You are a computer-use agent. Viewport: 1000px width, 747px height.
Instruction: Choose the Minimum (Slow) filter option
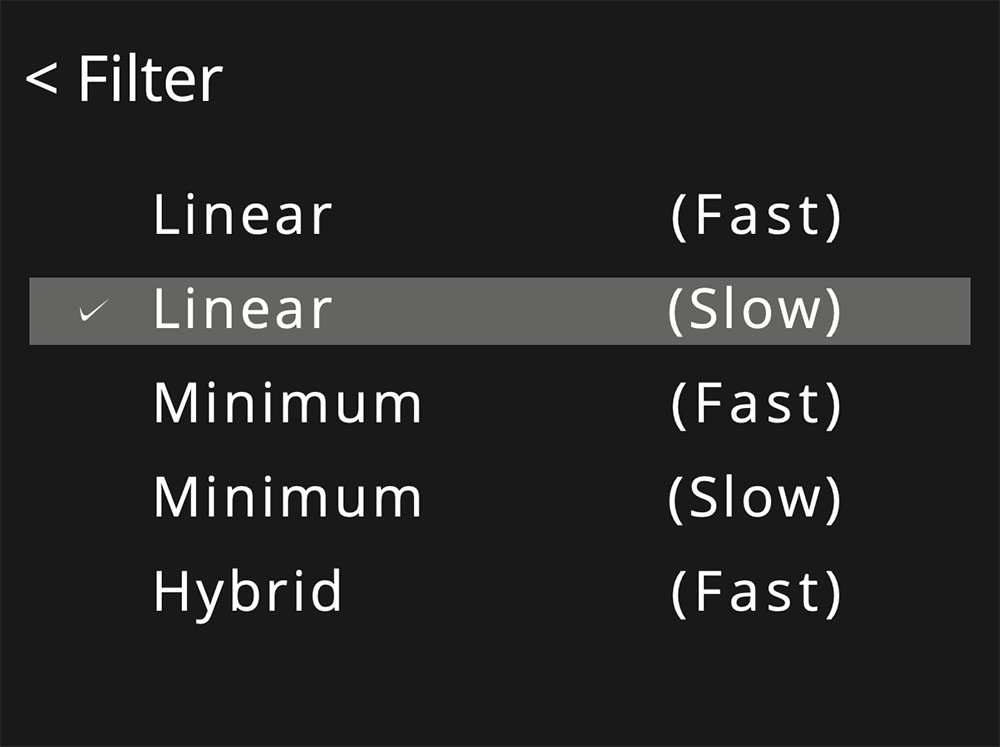[497, 498]
